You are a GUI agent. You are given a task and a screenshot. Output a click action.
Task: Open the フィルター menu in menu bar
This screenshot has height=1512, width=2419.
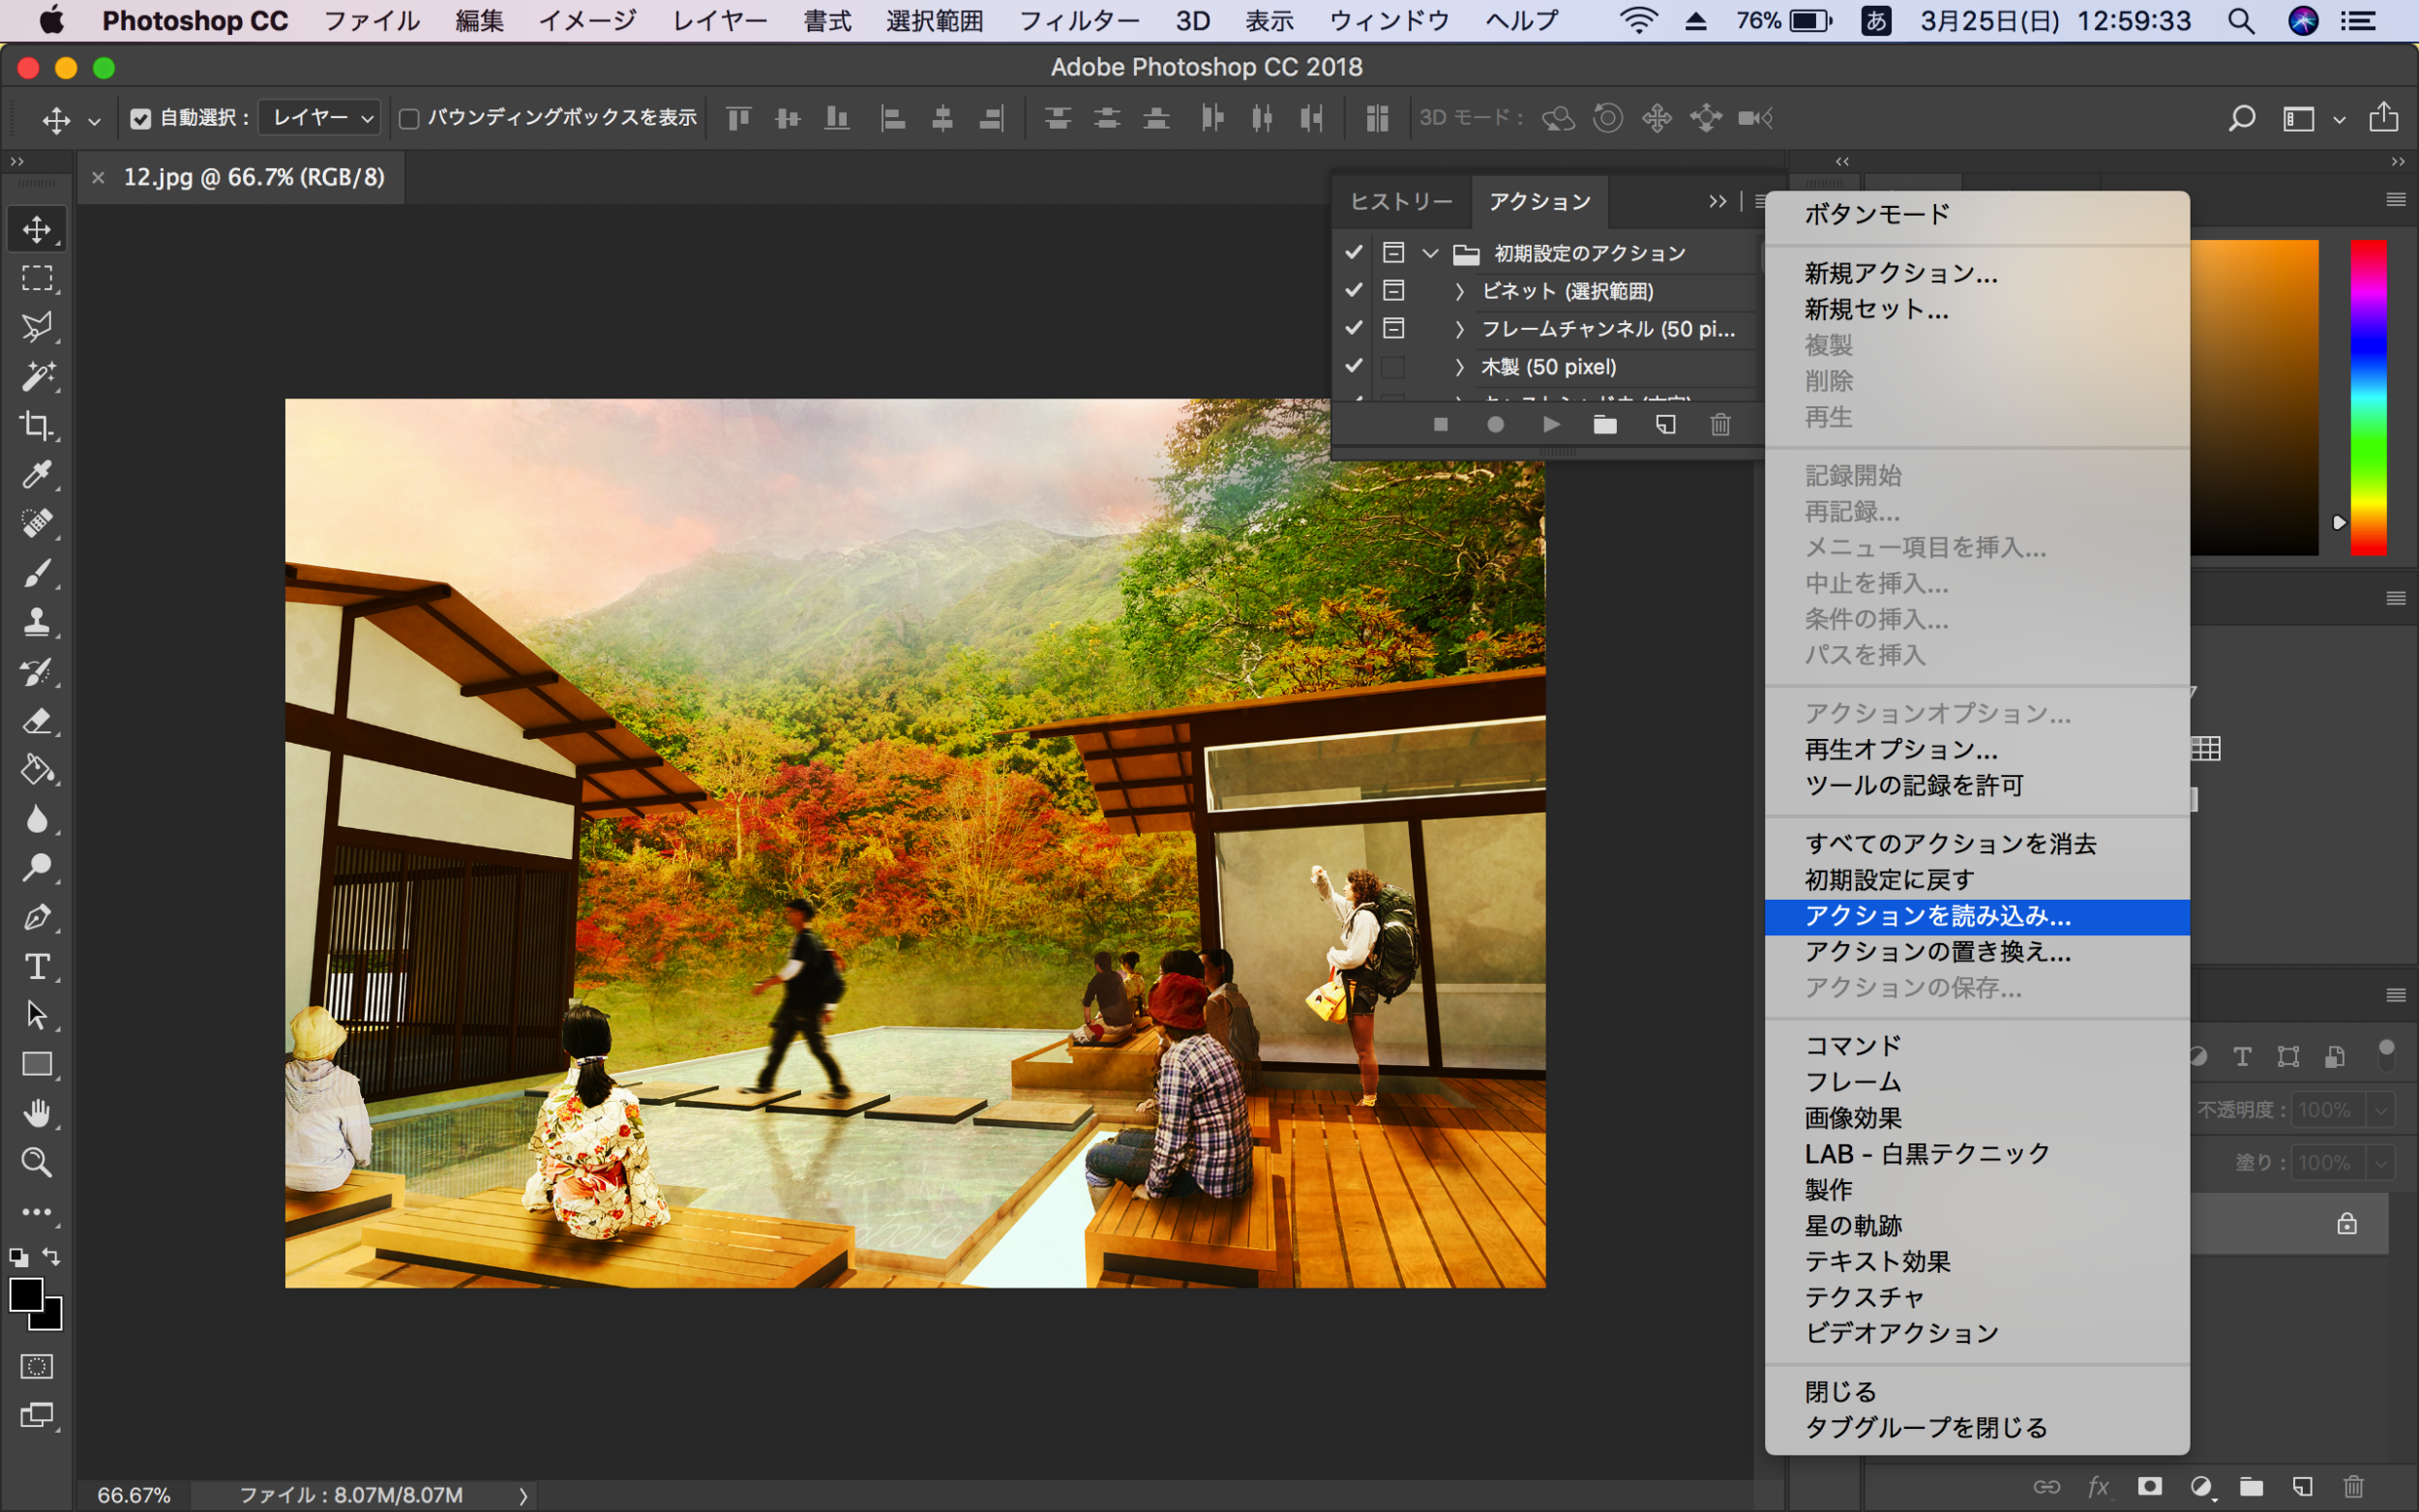tap(1078, 21)
